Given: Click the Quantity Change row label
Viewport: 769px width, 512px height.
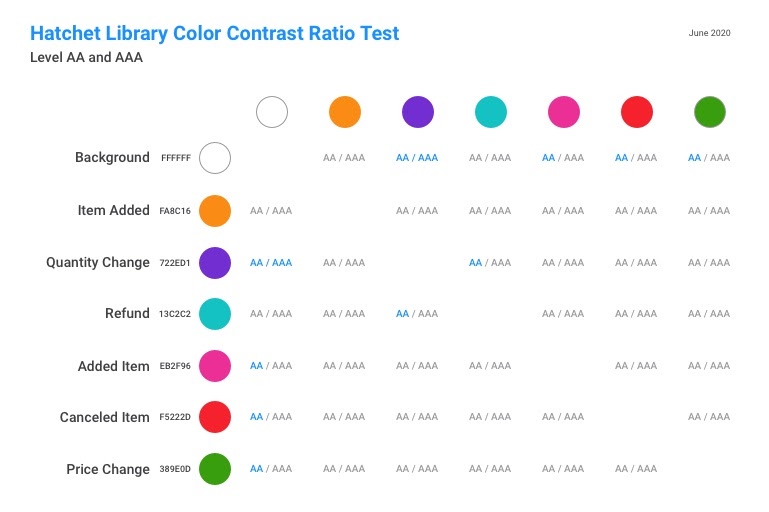Looking at the screenshot, I should (x=98, y=263).
